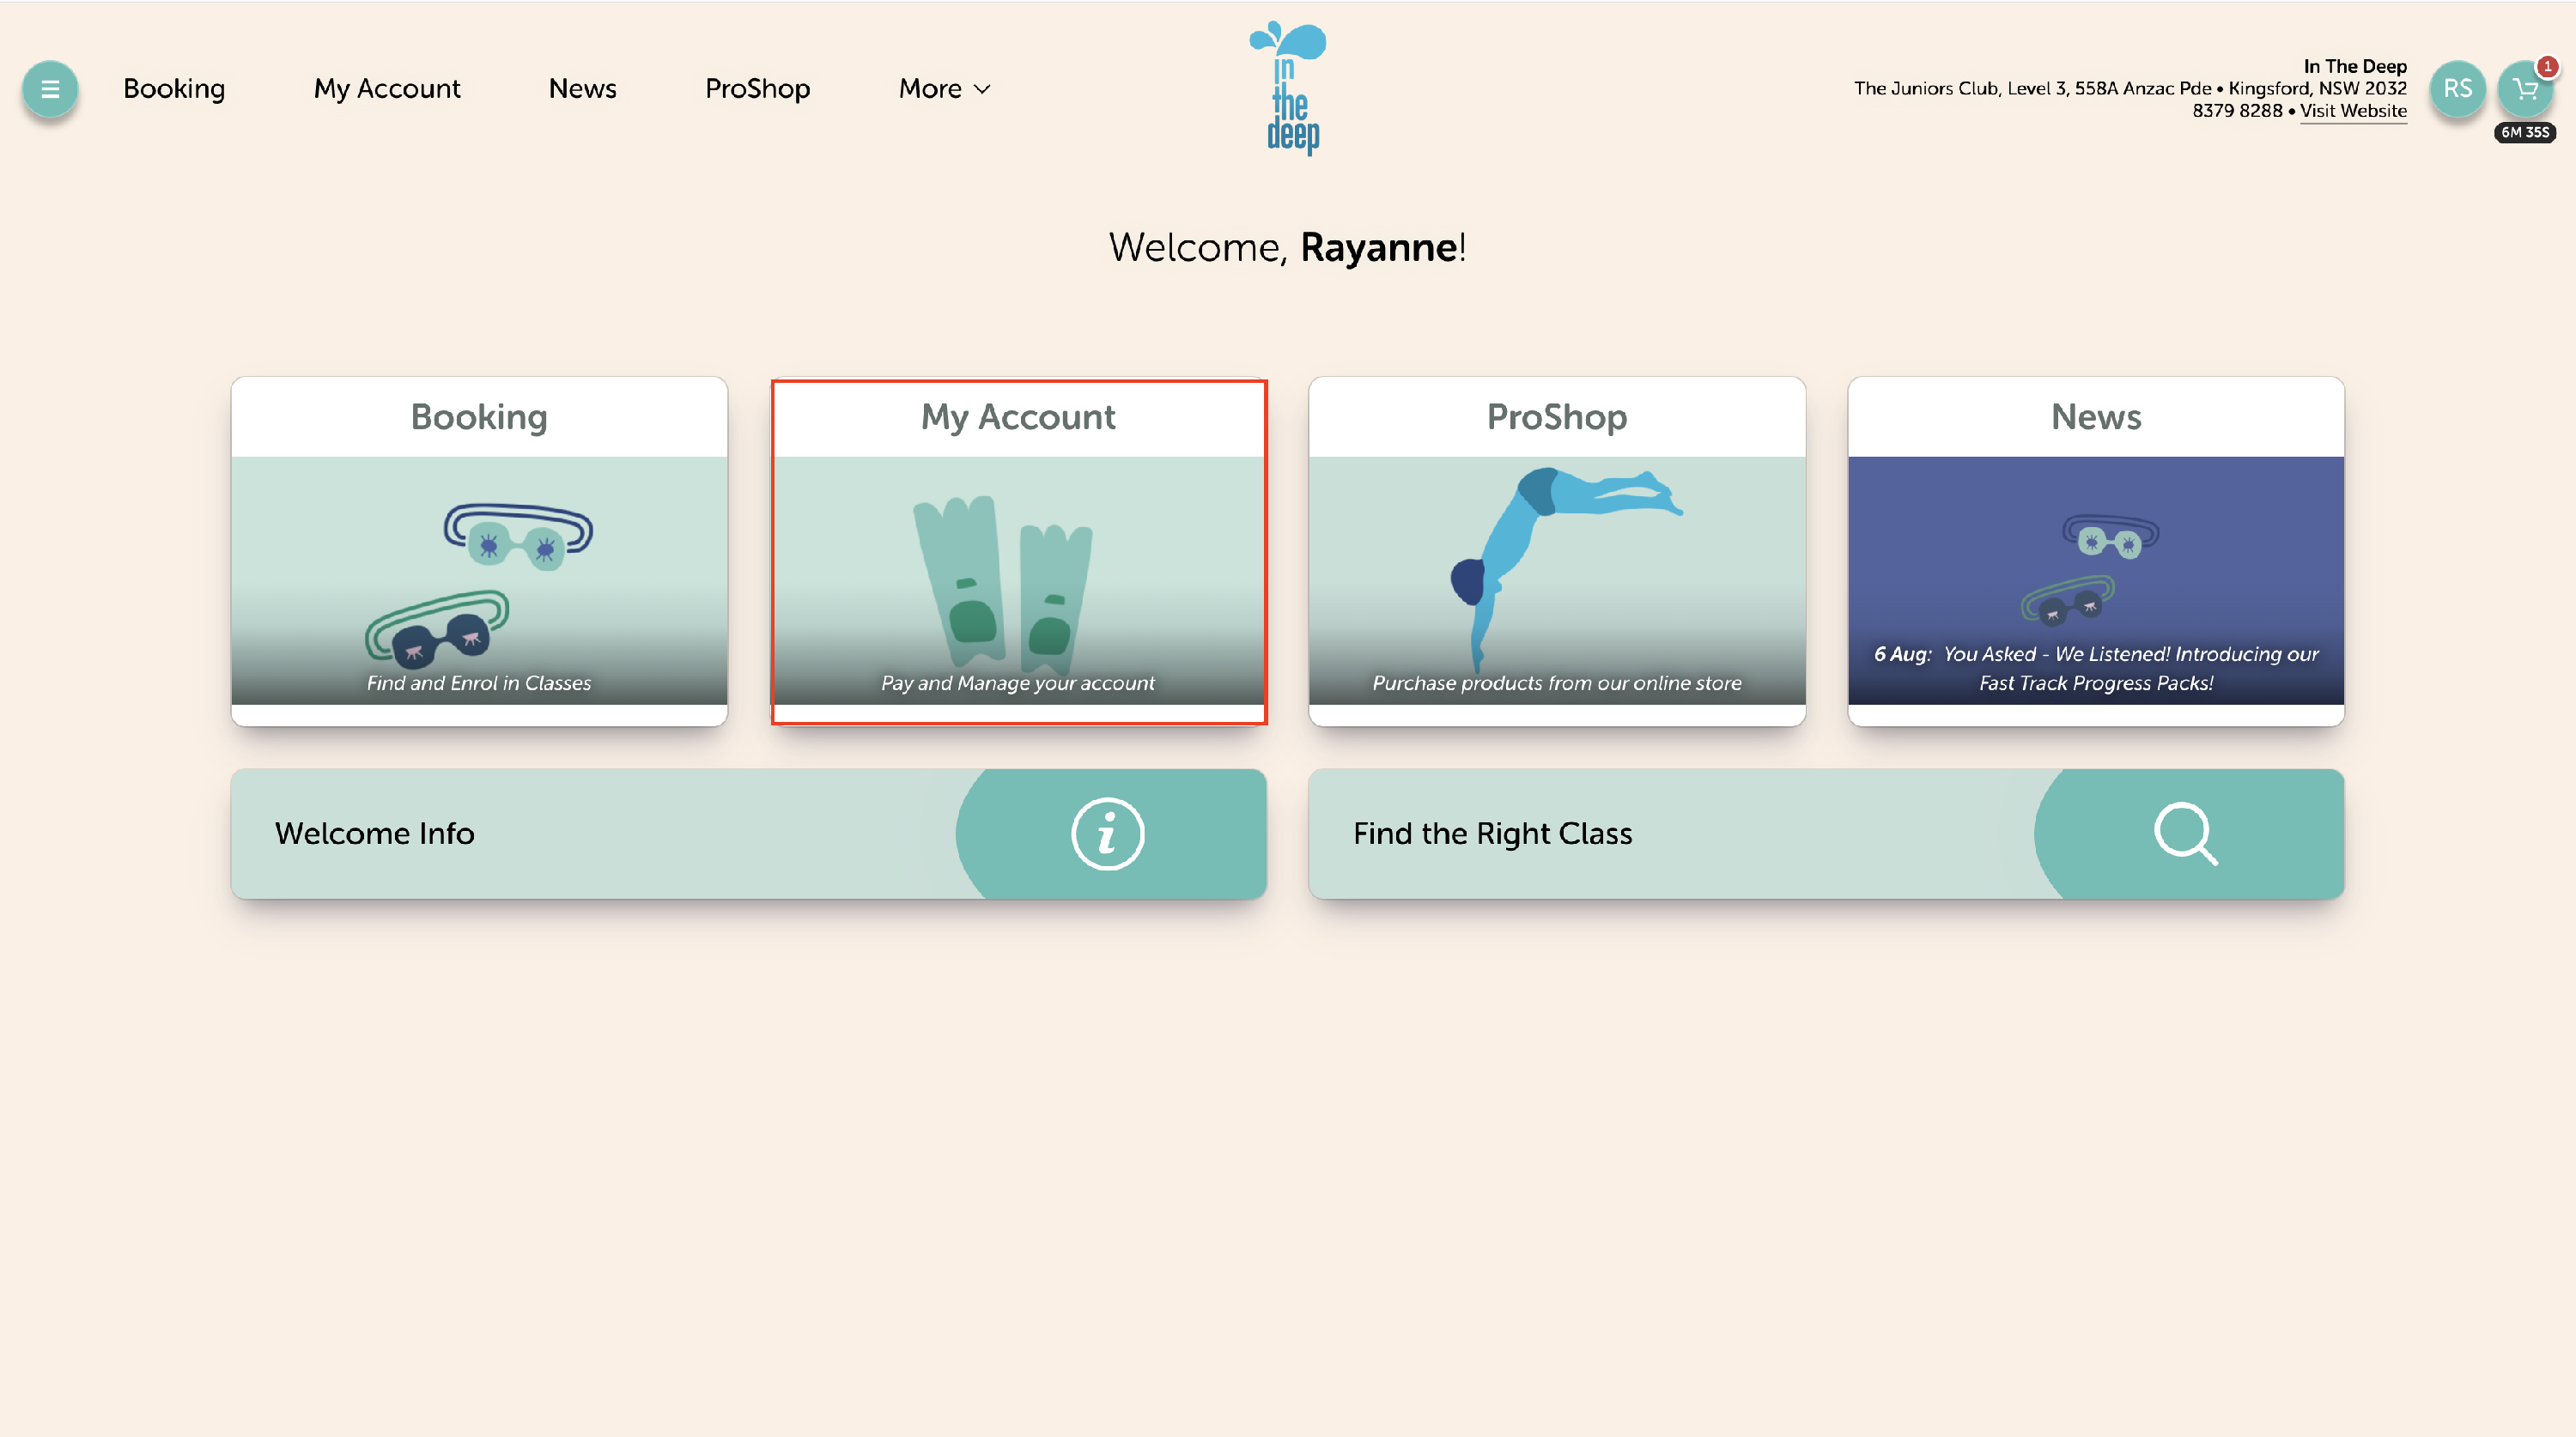Screen dimensions: 2576x1437
Task: Click the Find the Right Class button
Action: (1492, 833)
